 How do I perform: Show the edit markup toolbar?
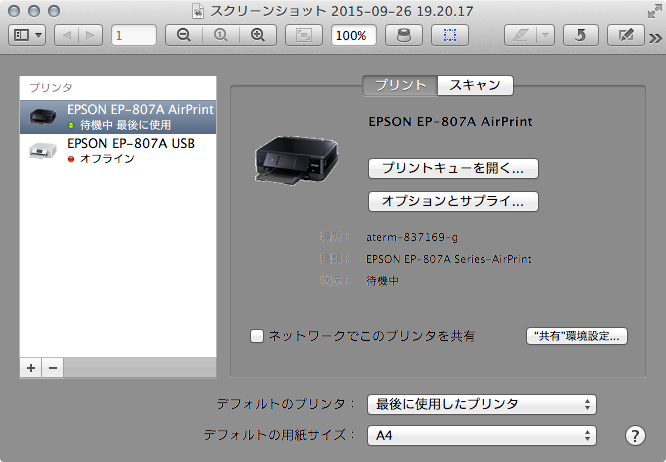pos(626,35)
